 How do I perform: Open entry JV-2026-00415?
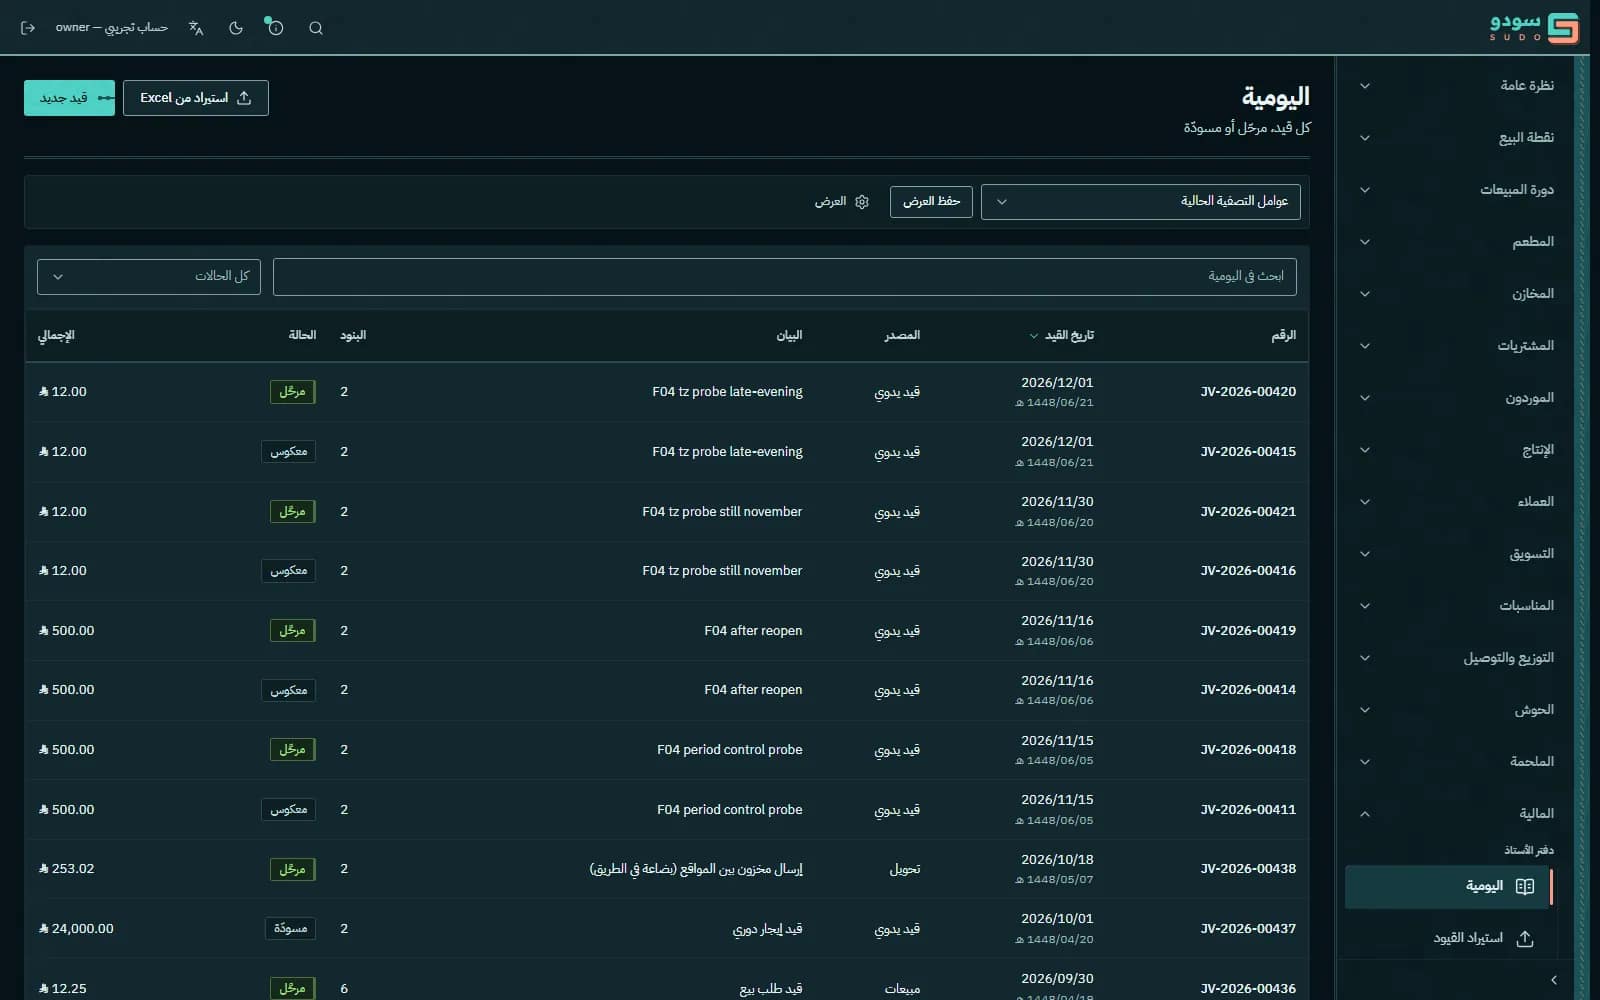[x=1248, y=452]
